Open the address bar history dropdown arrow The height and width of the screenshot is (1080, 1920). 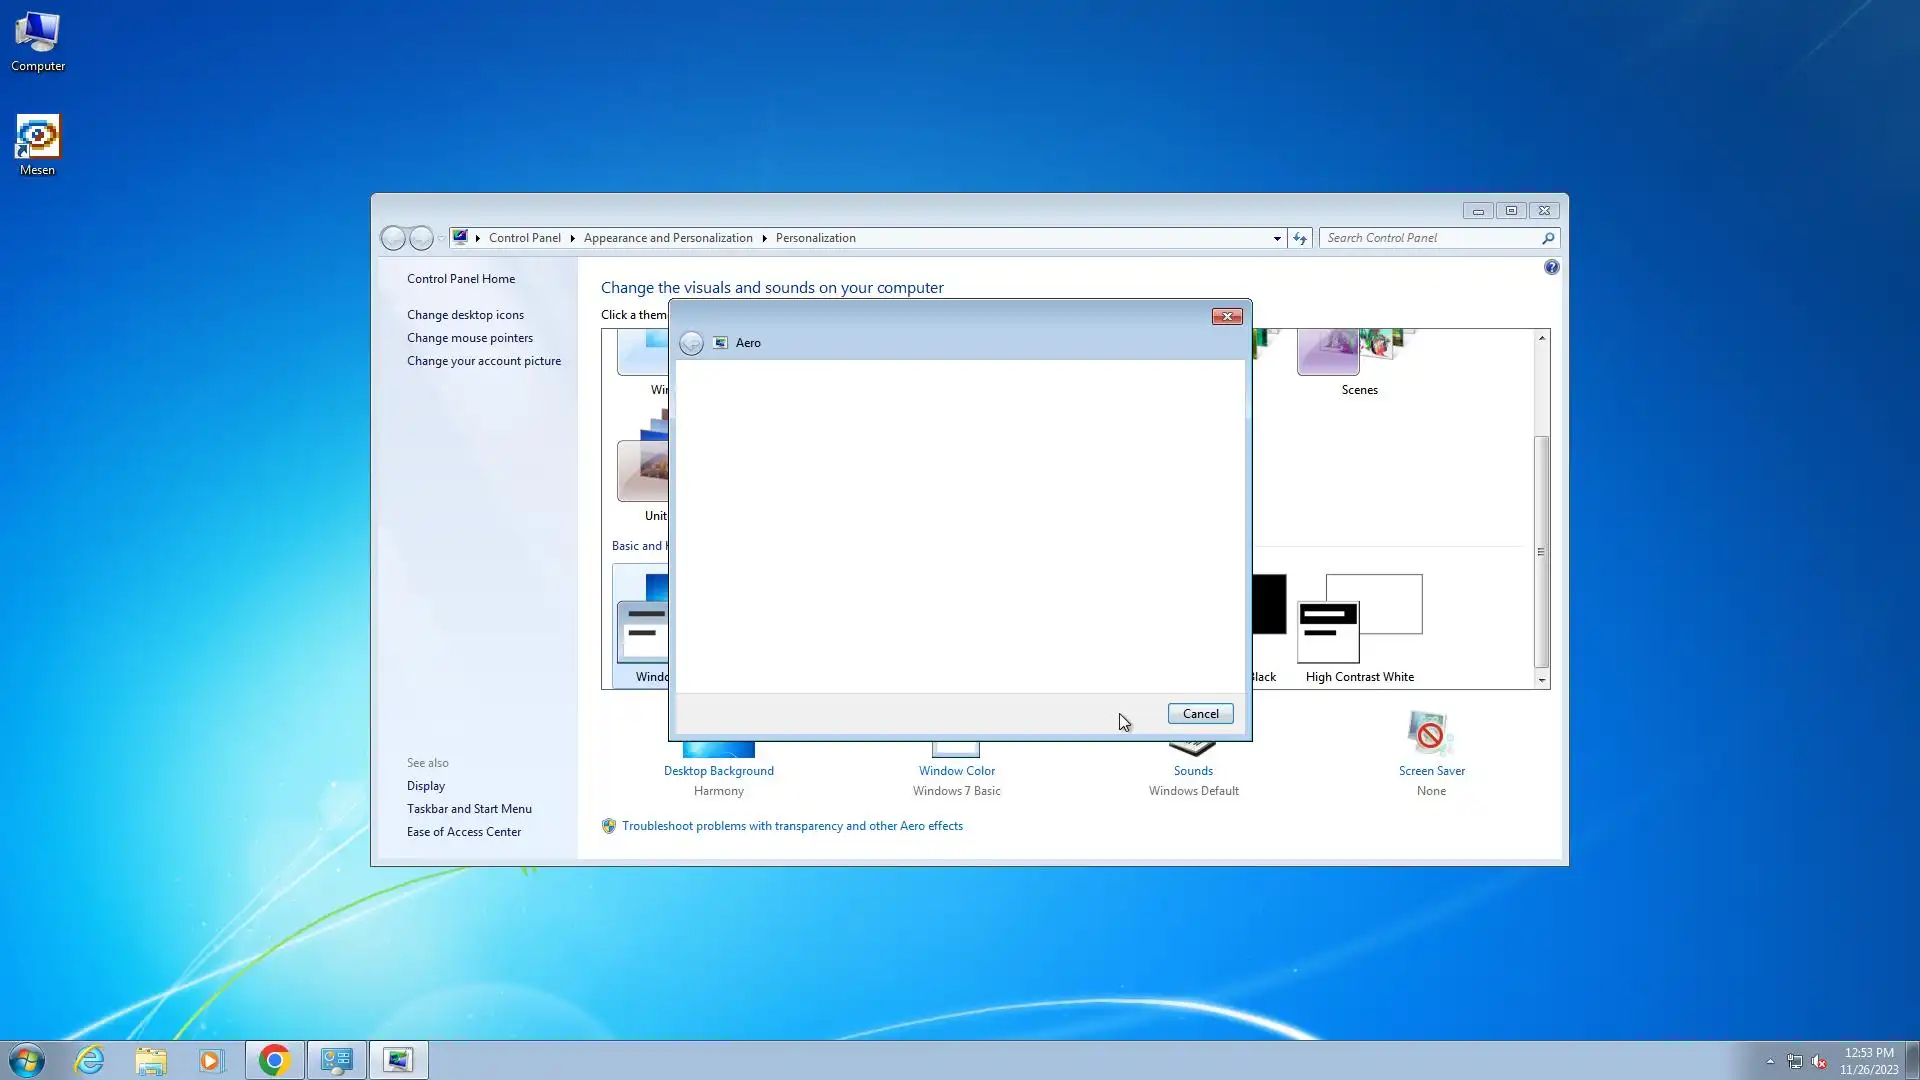click(x=1277, y=238)
